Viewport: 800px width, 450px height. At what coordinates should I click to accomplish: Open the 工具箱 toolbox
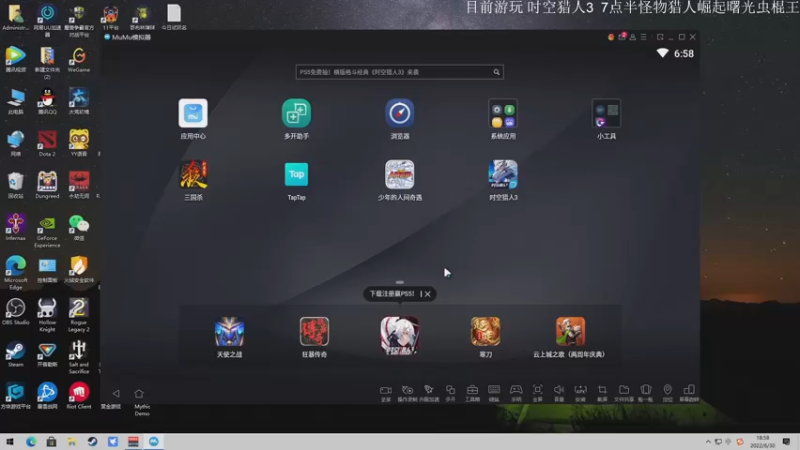[472, 392]
